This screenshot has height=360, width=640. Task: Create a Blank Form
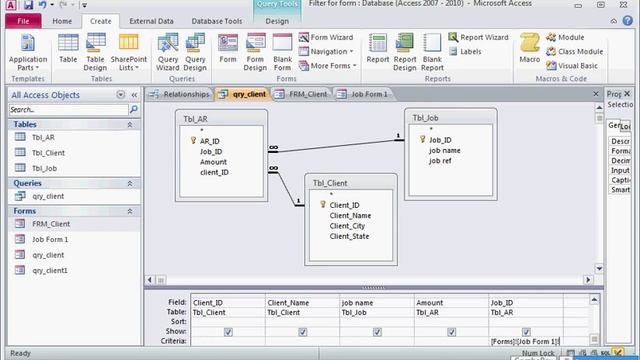(282, 52)
